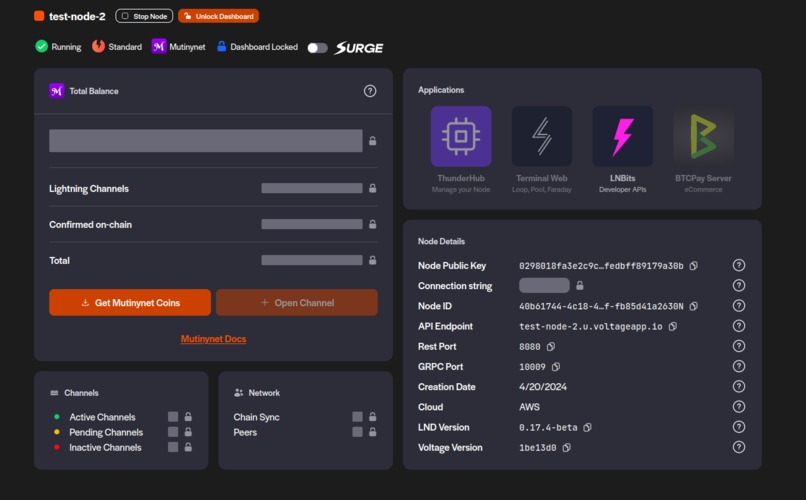Viewport: 806px width, 500px height.
Task: Click lock icon for Pending Channels
Action: 188,432
